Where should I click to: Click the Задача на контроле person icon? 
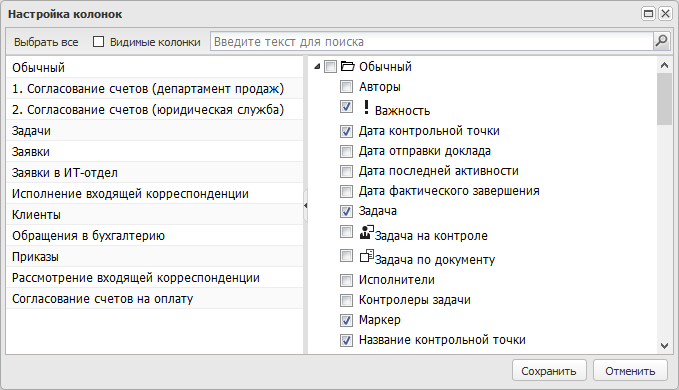(x=366, y=232)
